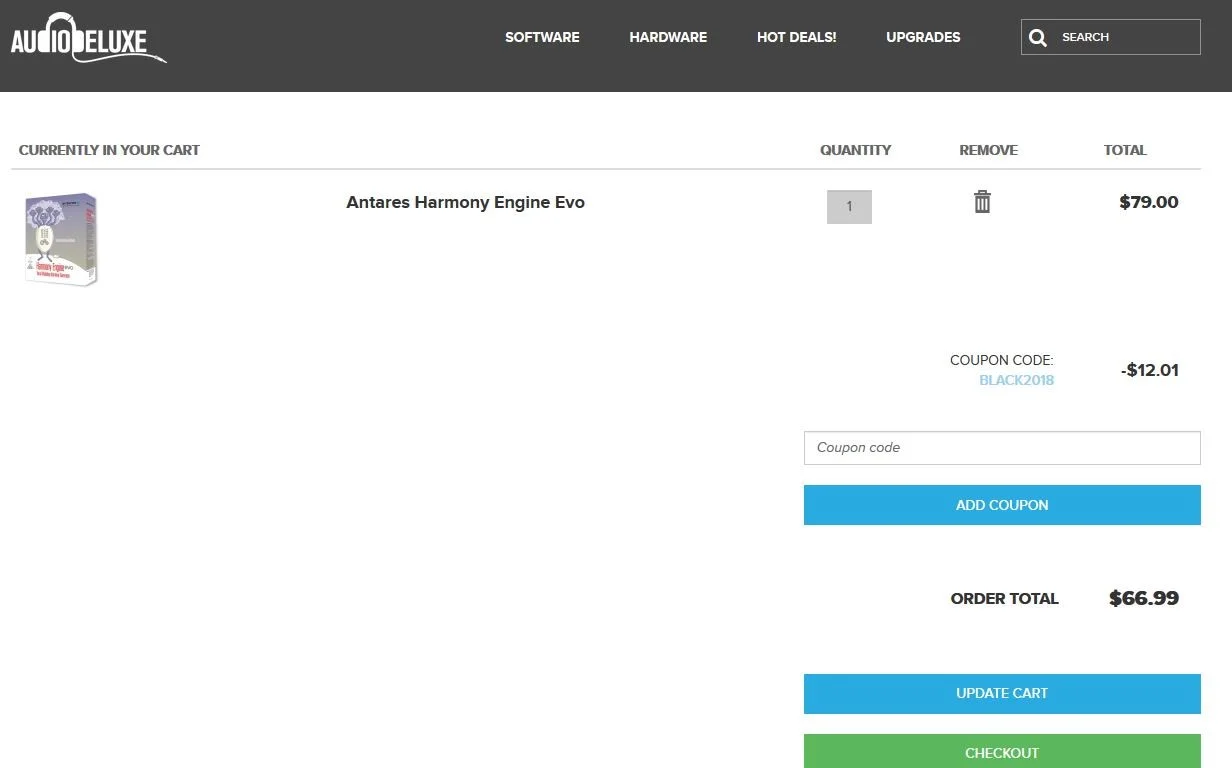Viewport: 1232px width, 768px height.
Task: Click the $66.99 order total amount
Action: tap(1144, 598)
